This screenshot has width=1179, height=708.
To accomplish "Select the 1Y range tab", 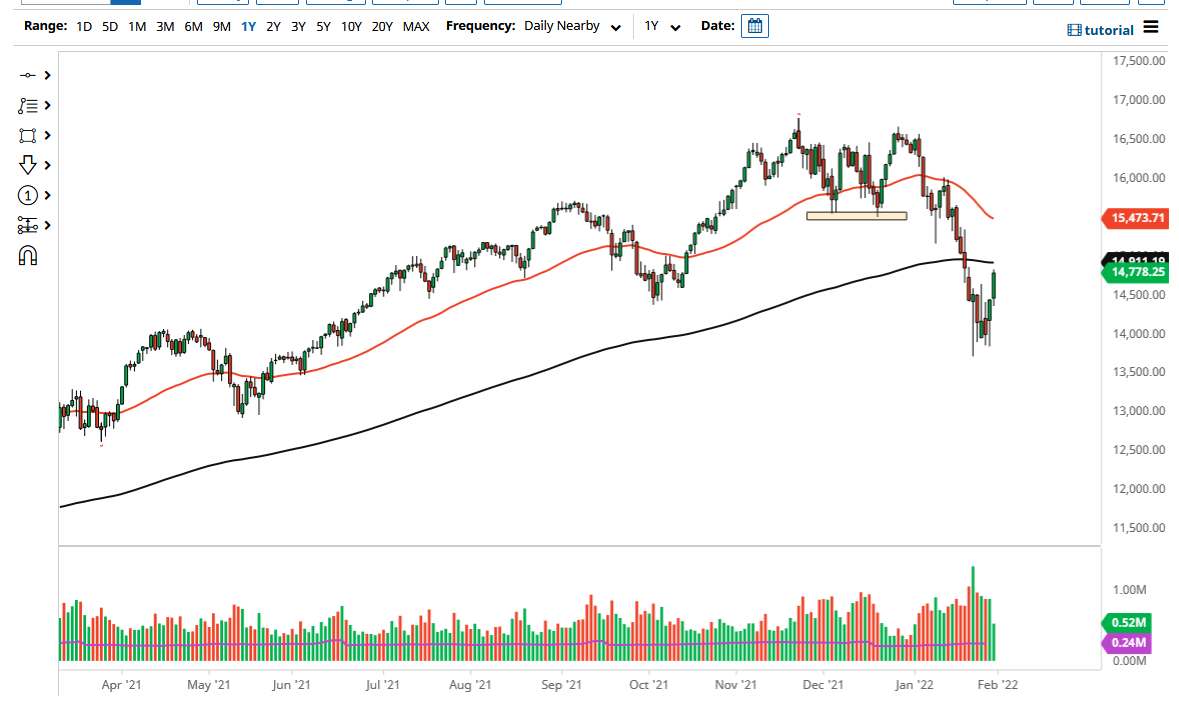I will (x=249, y=26).
